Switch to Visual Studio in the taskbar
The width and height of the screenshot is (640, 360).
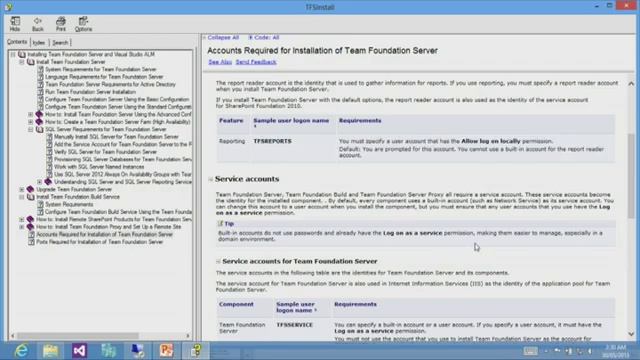[x=80, y=351]
